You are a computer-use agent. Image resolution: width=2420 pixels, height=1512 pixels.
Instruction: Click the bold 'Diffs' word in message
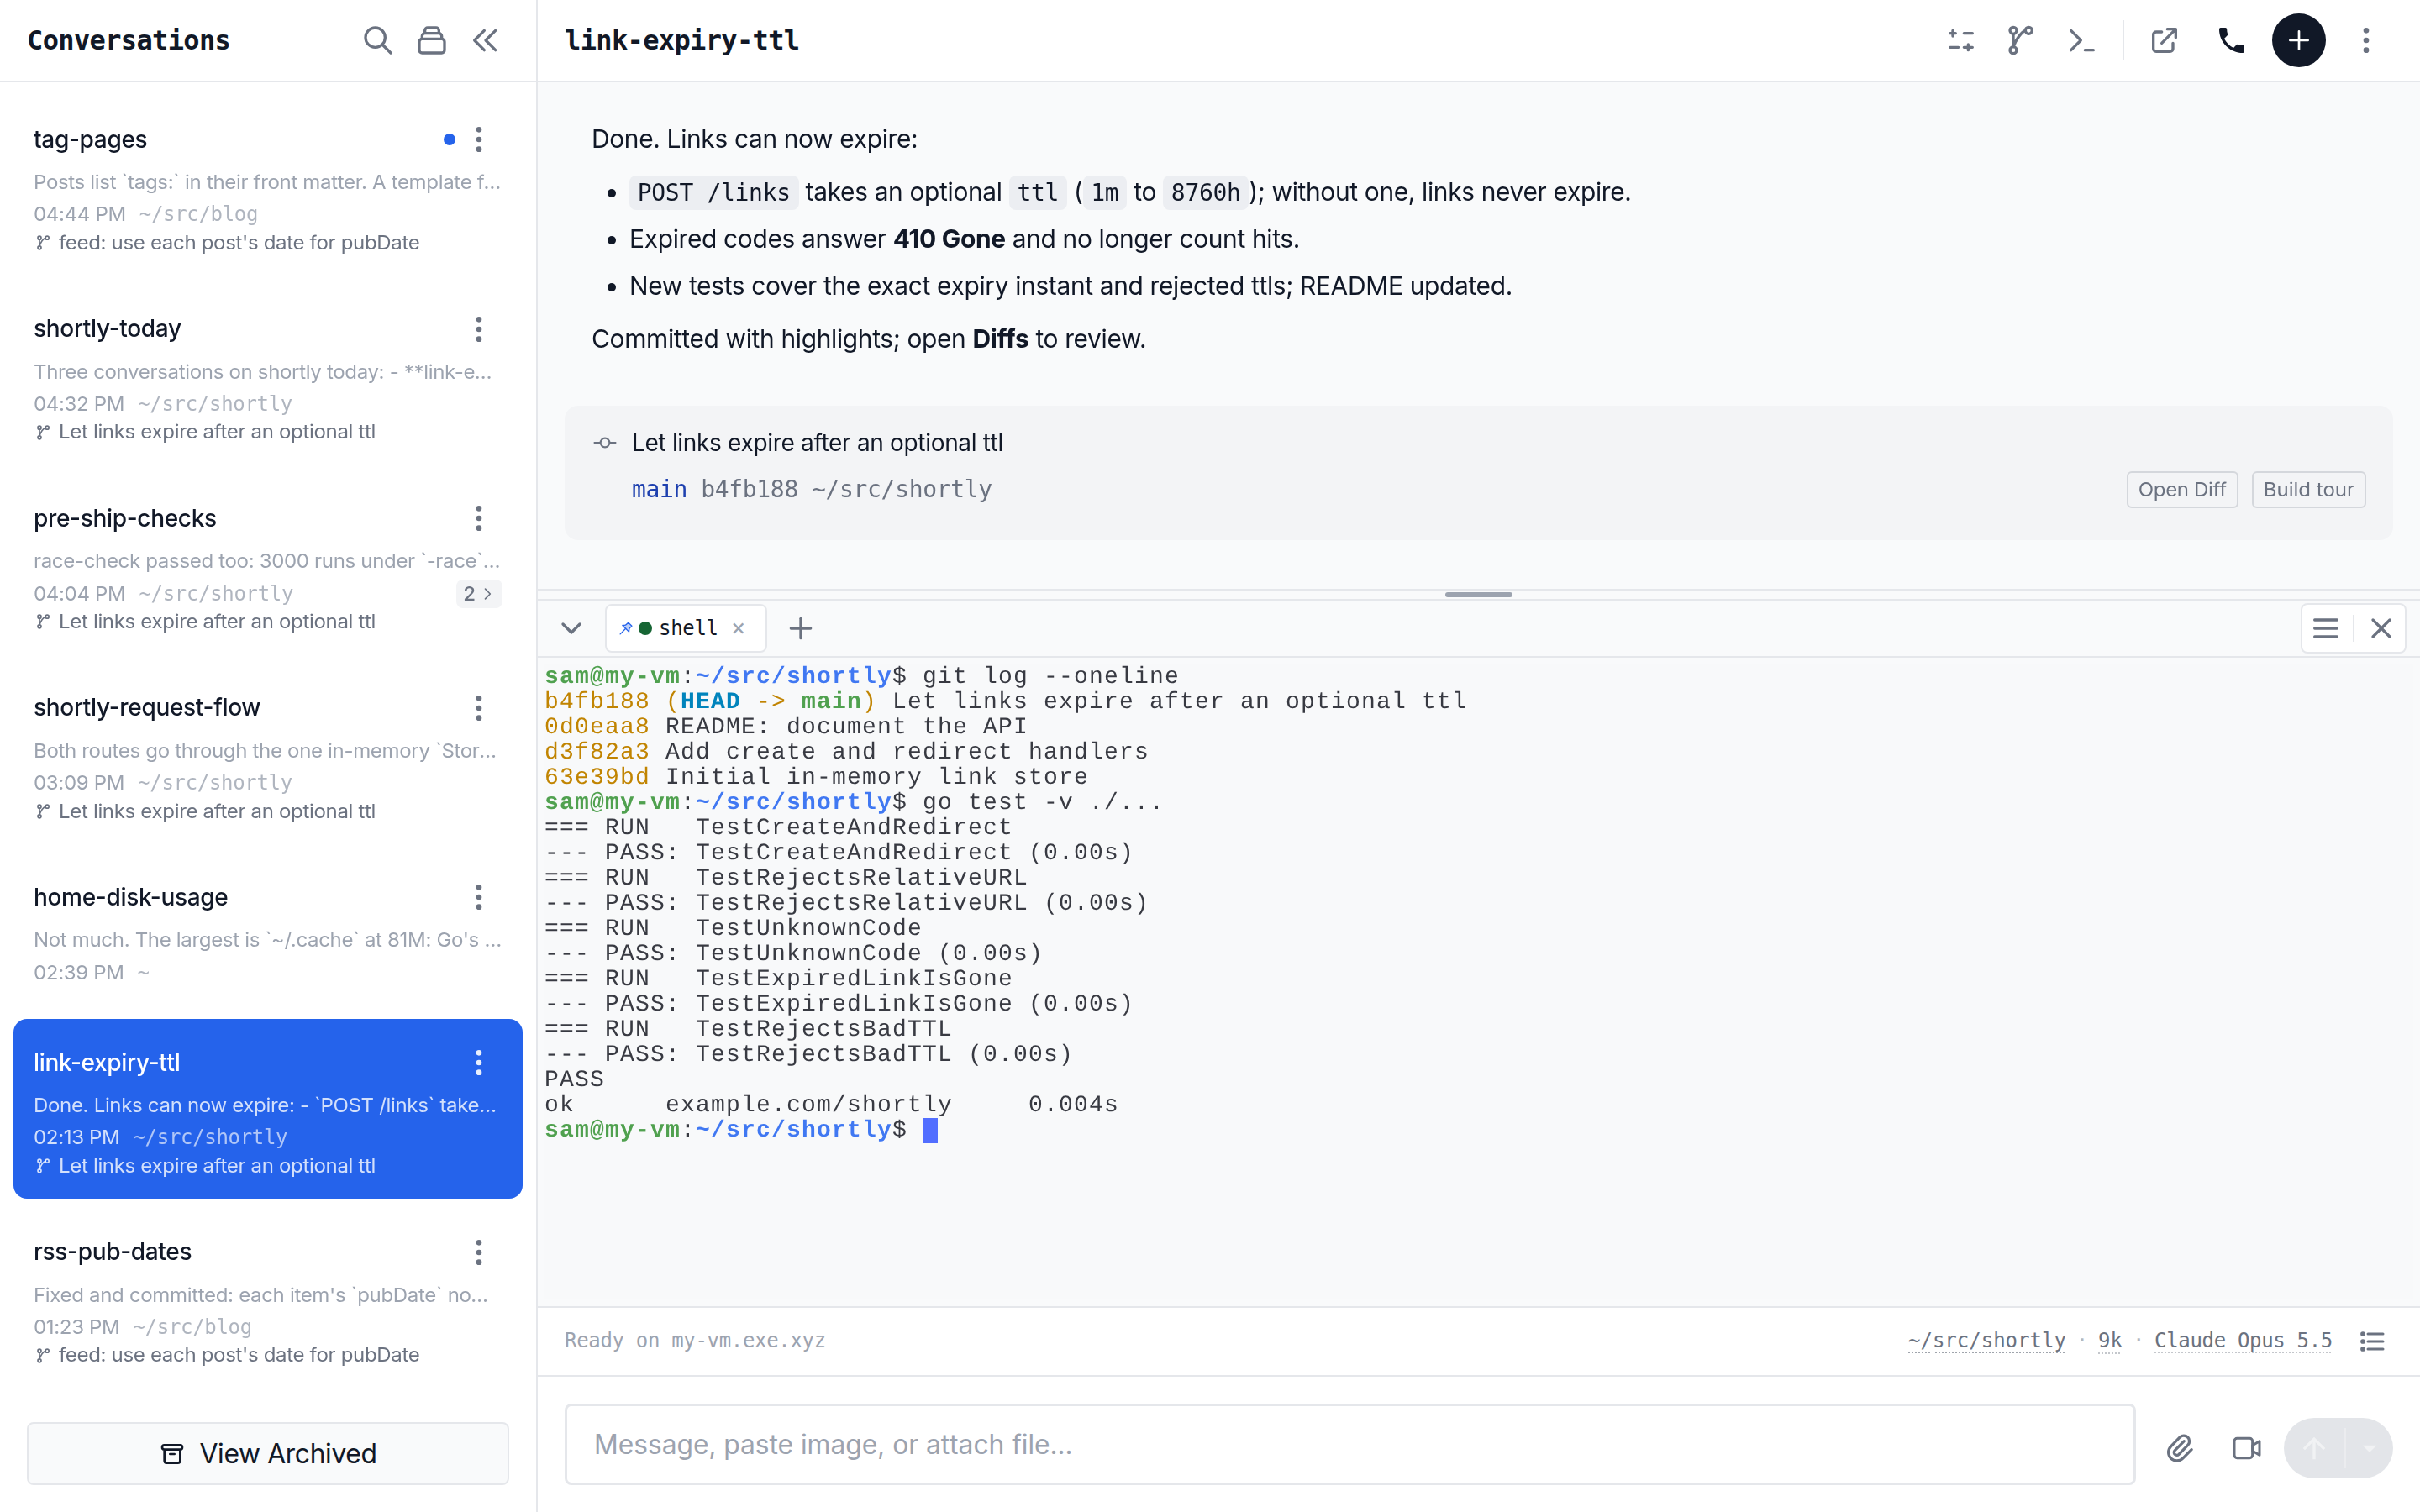pyautogui.click(x=999, y=339)
